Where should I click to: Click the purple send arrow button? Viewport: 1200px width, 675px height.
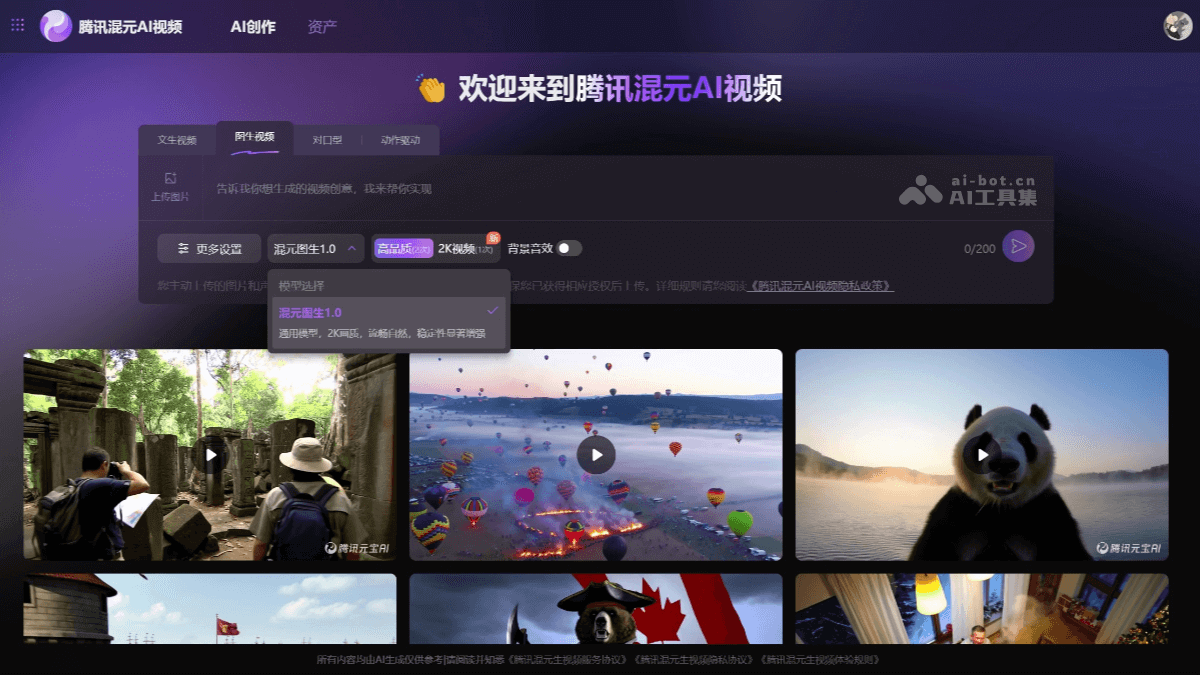click(1016, 246)
